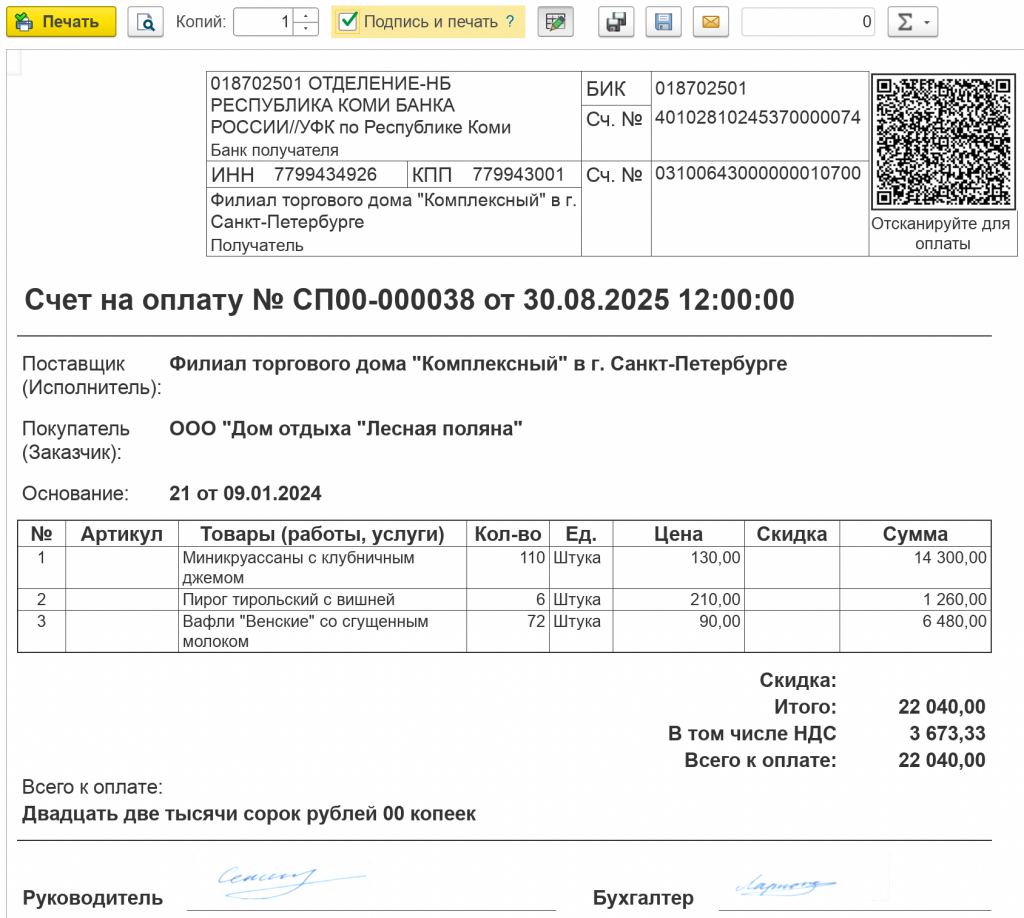Image resolution: width=1024 pixels, height=918 pixels.
Task: Click the Копий number input field
Action: (263, 22)
